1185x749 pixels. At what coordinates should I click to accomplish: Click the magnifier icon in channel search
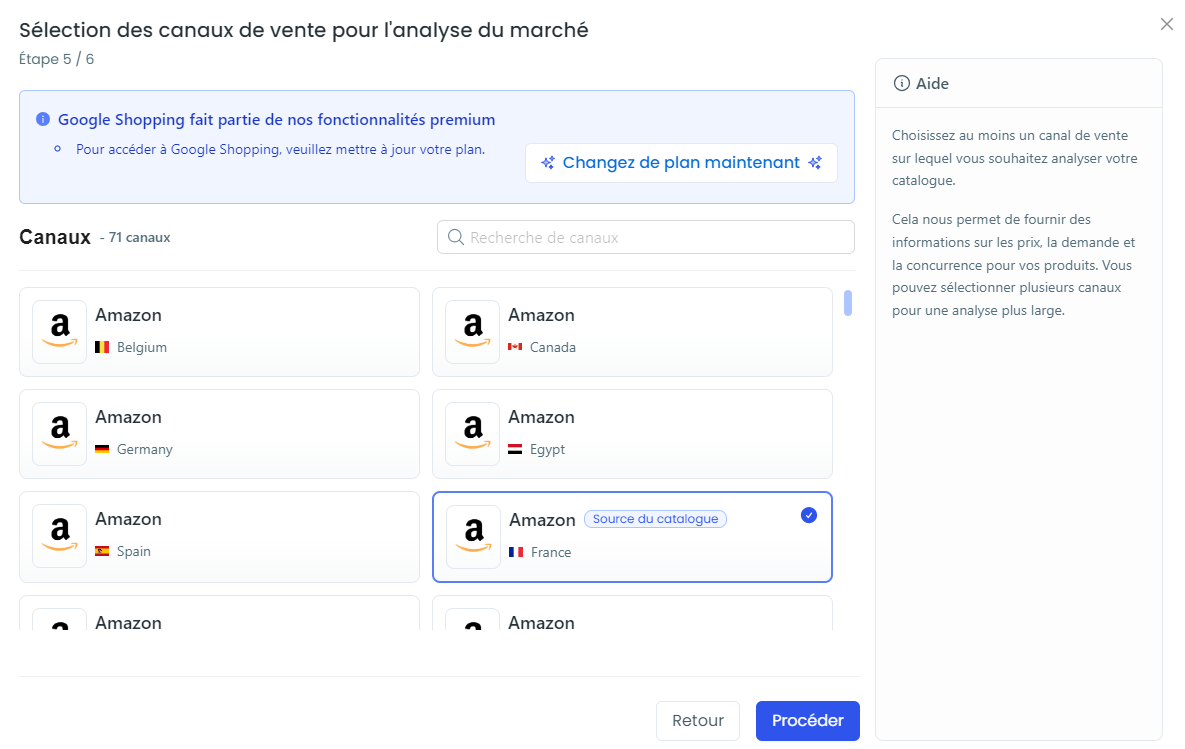(x=456, y=237)
